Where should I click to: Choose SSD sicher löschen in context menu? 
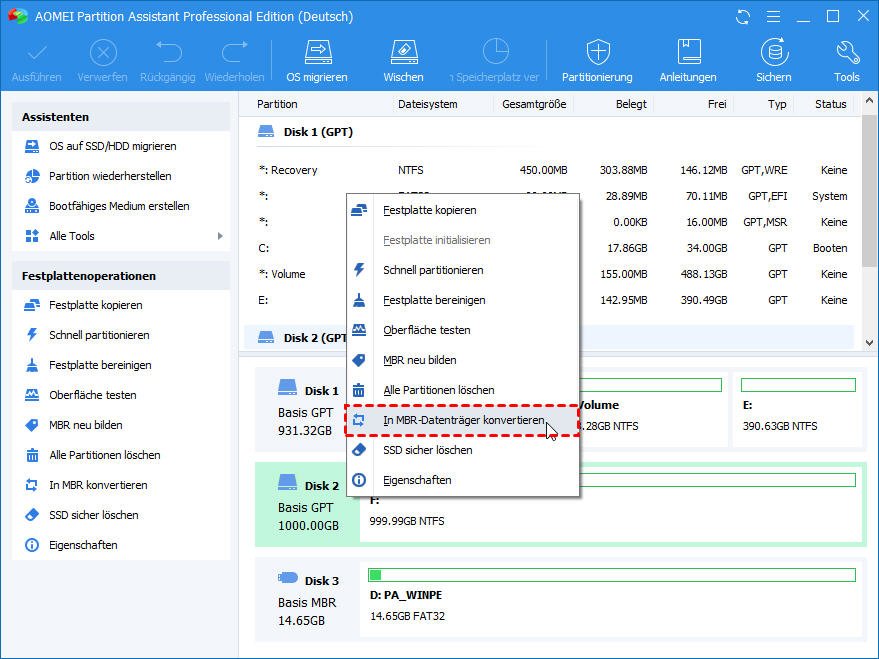(462, 451)
